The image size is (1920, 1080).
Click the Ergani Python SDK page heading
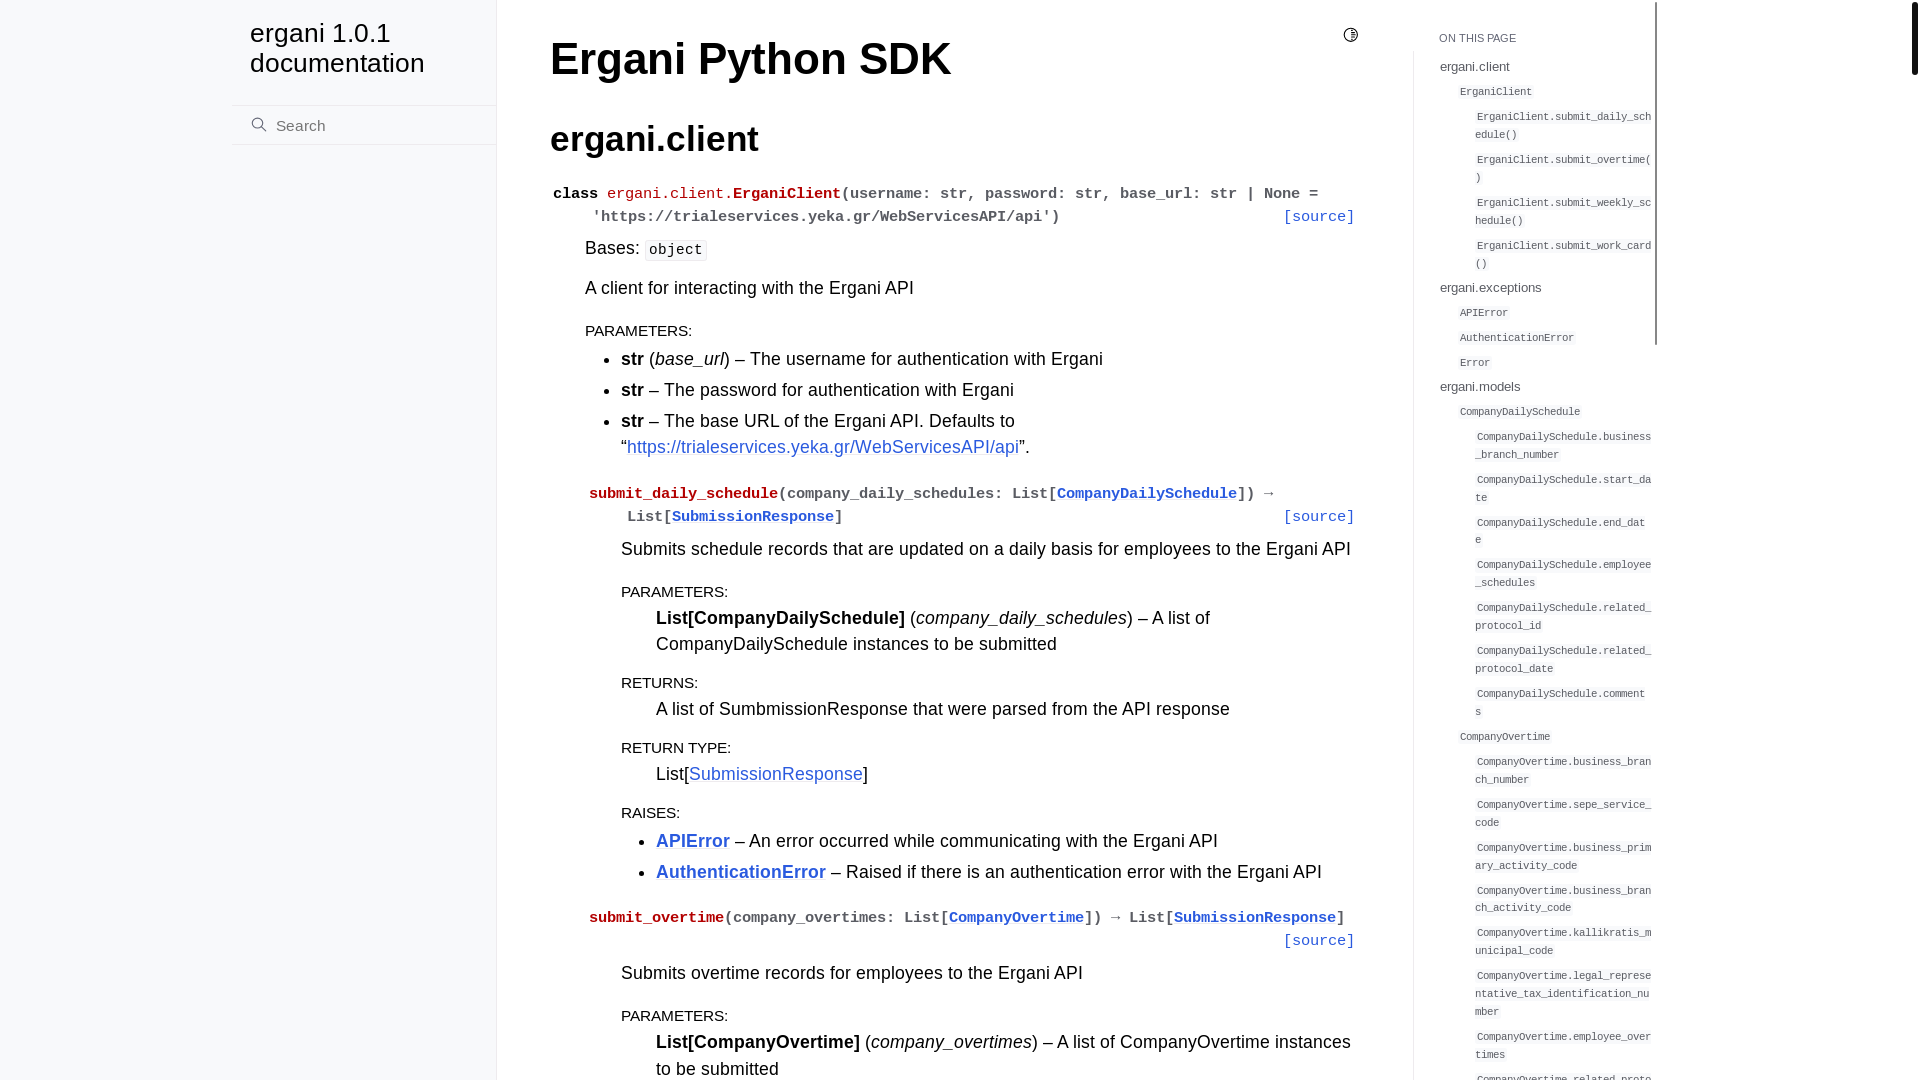tap(750, 59)
